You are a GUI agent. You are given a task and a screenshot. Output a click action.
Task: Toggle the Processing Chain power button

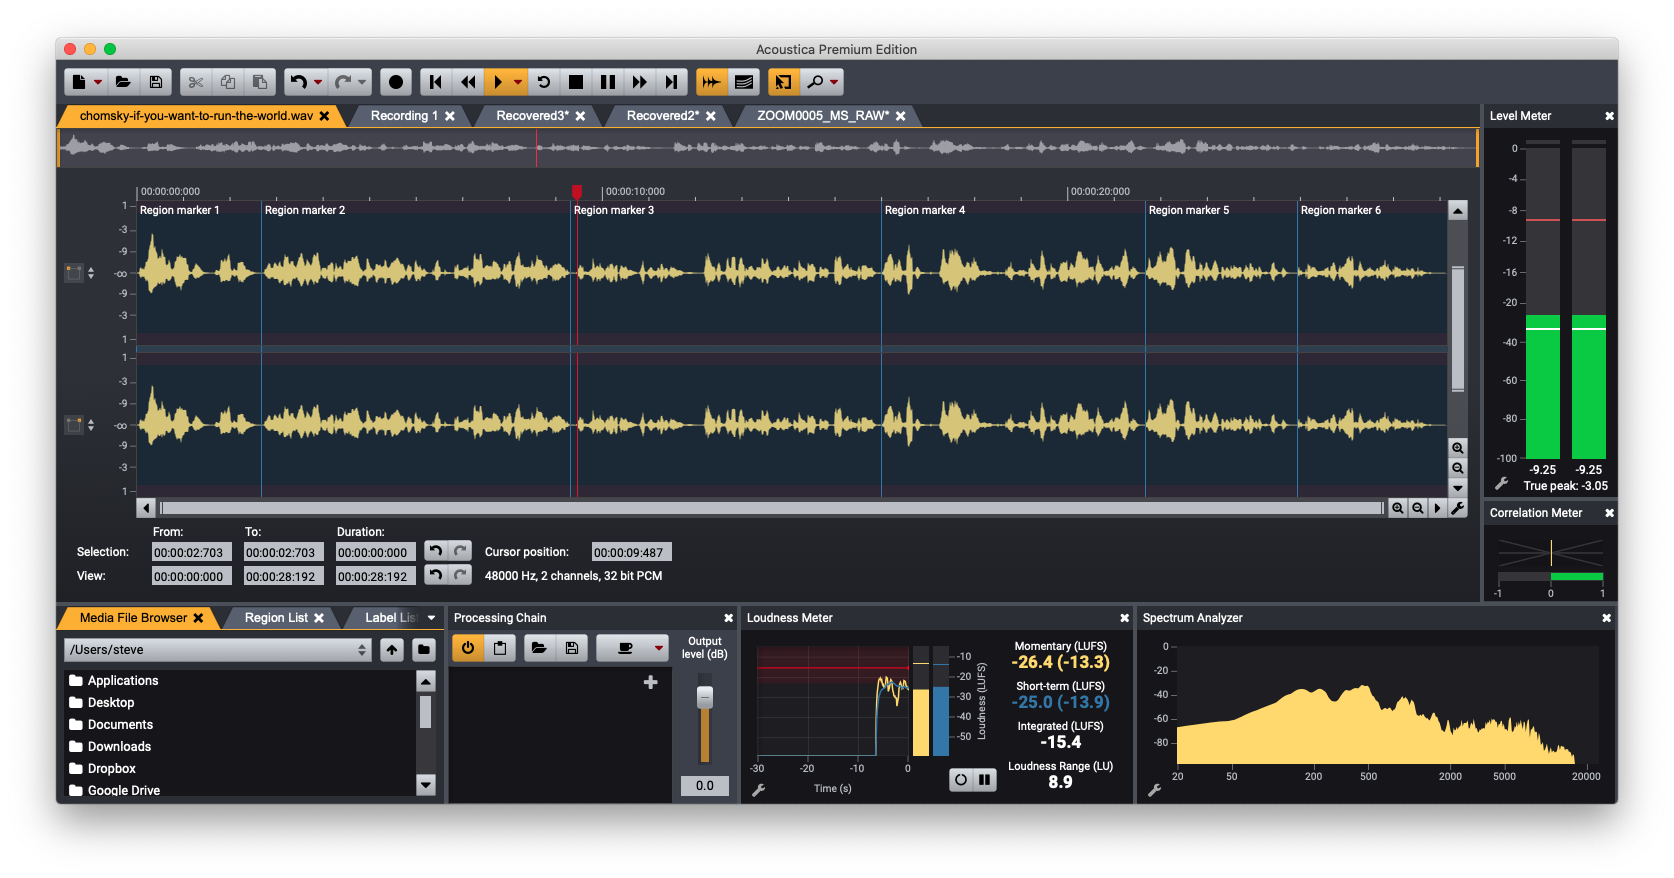pos(467,648)
